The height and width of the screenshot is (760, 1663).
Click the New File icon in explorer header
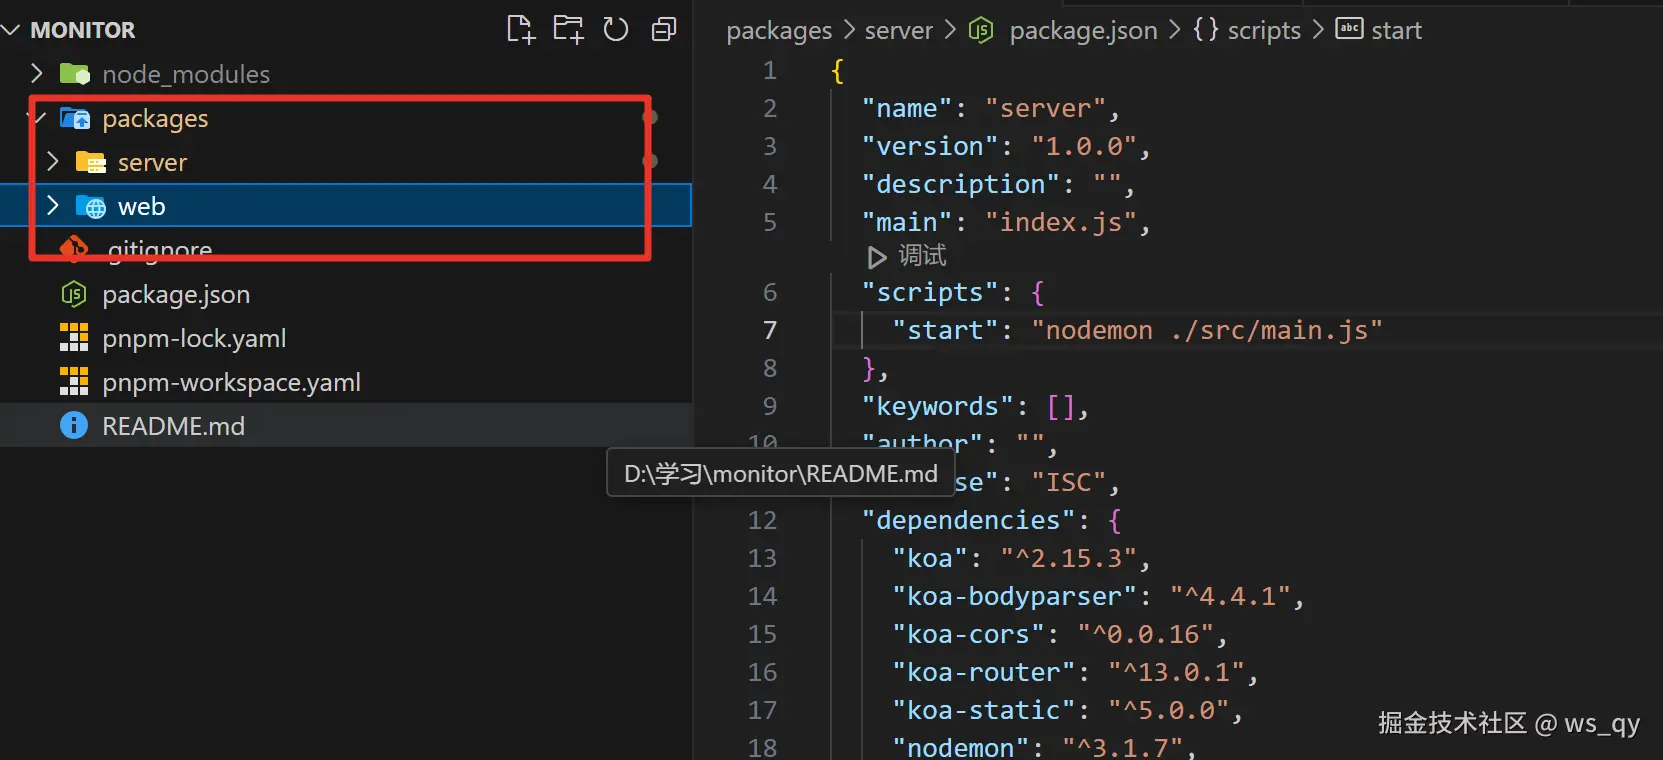(521, 30)
